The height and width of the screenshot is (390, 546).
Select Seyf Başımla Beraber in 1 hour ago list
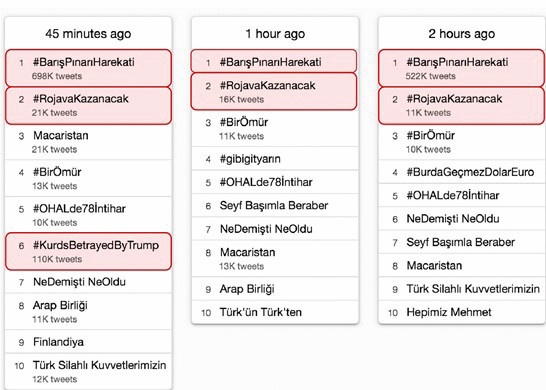(275, 205)
